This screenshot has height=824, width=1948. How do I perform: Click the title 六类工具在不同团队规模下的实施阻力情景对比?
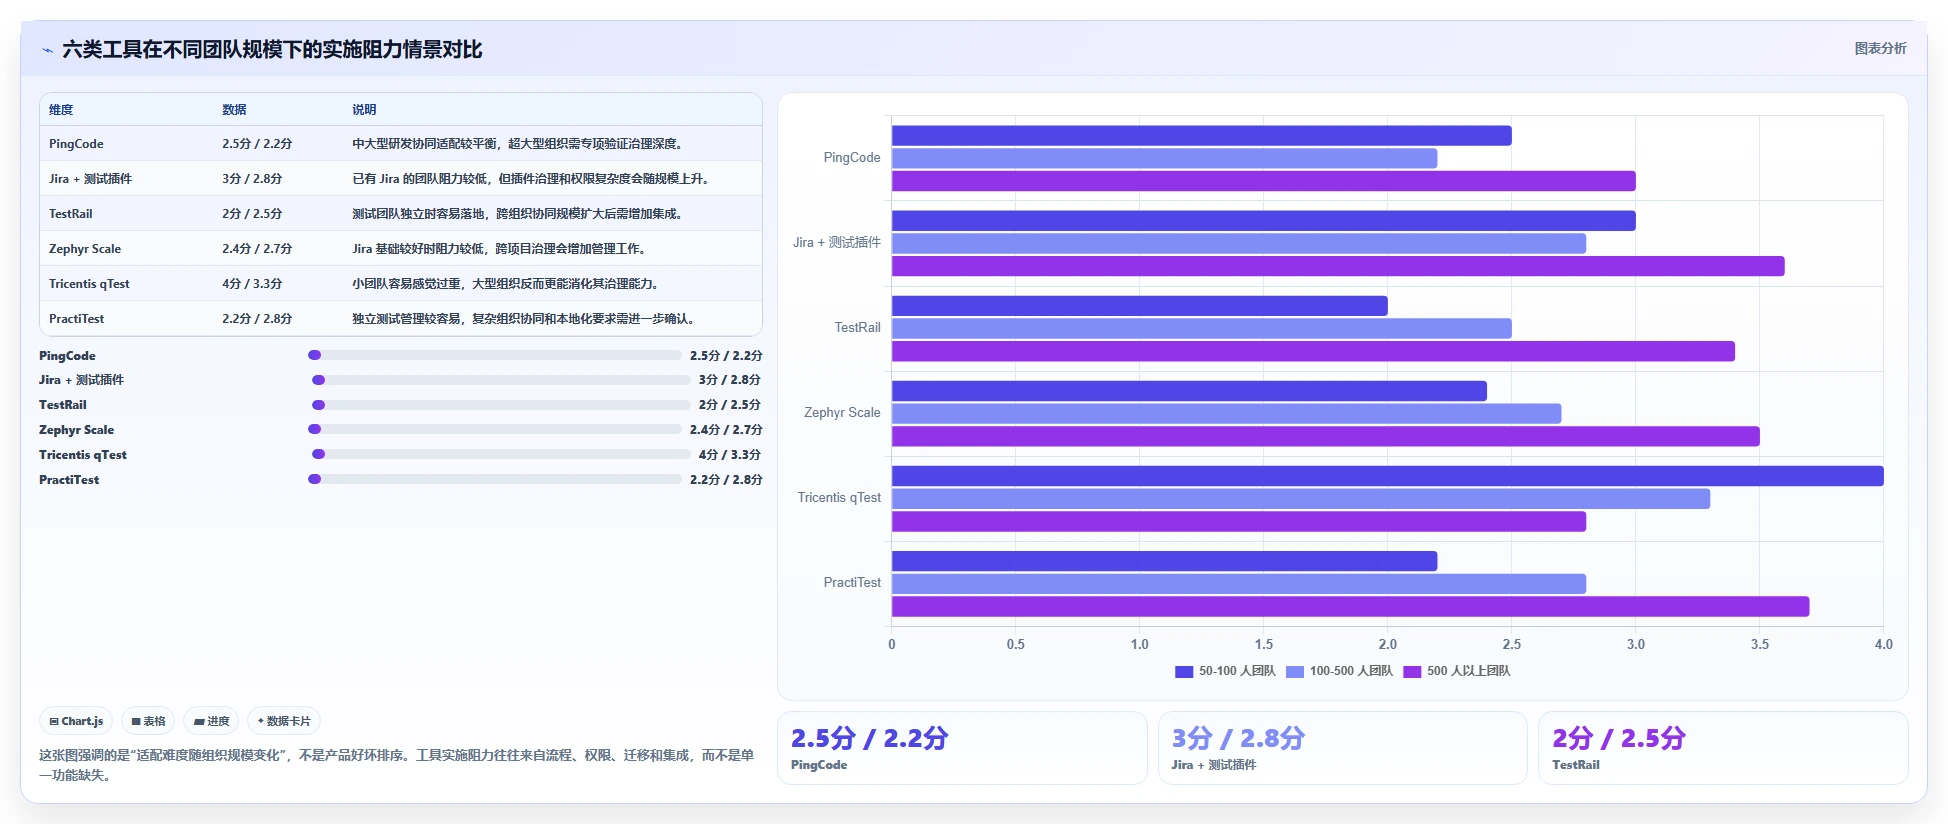pos(272,50)
